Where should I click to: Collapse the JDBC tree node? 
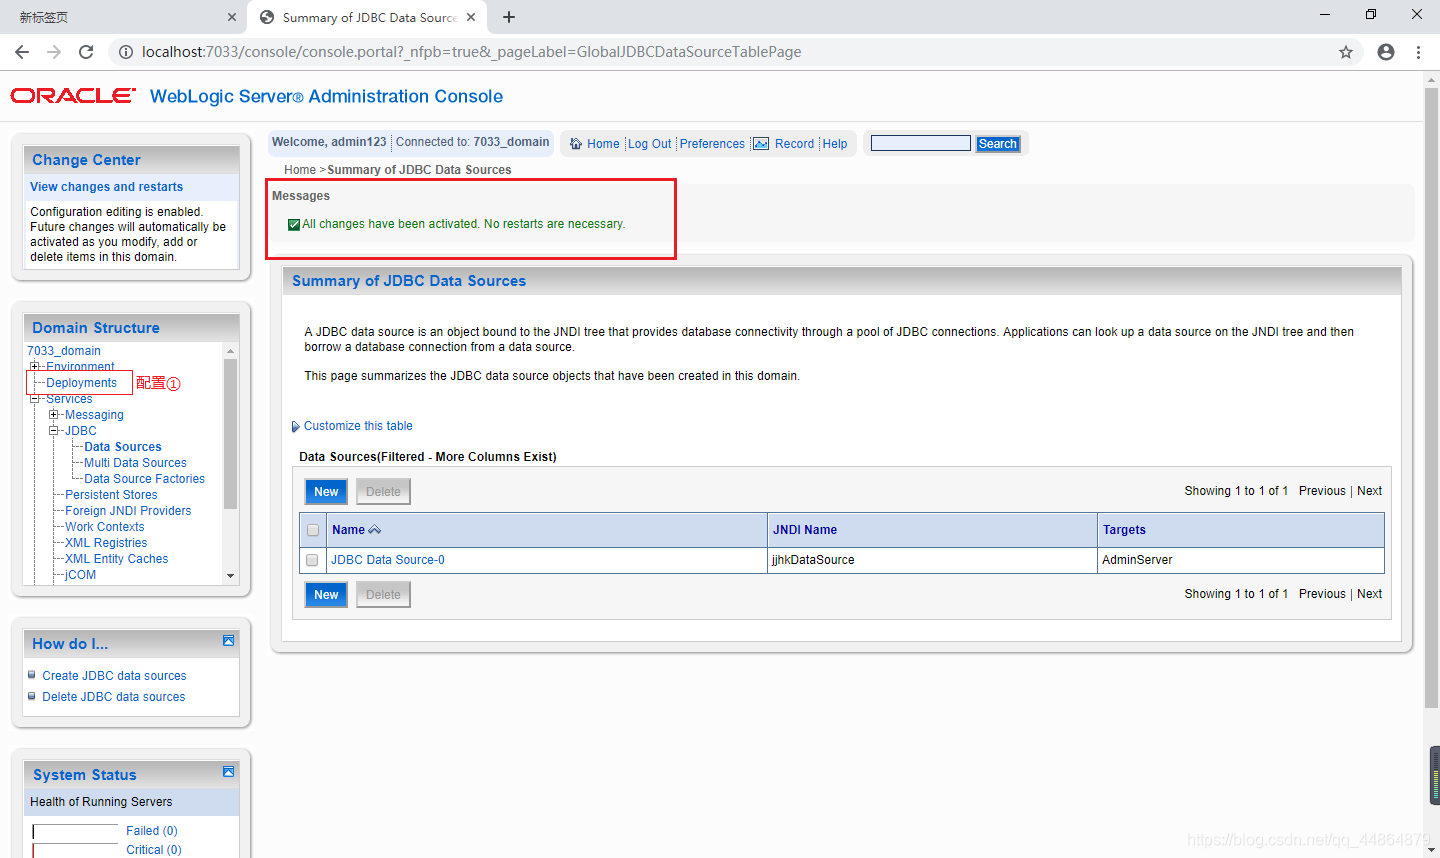click(x=54, y=431)
